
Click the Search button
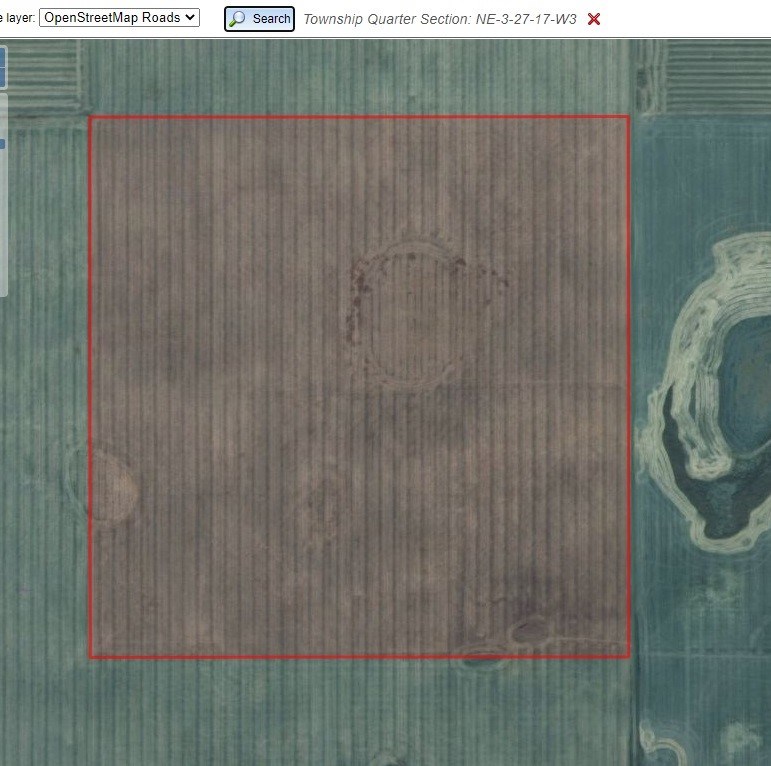[x=260, y=19]
